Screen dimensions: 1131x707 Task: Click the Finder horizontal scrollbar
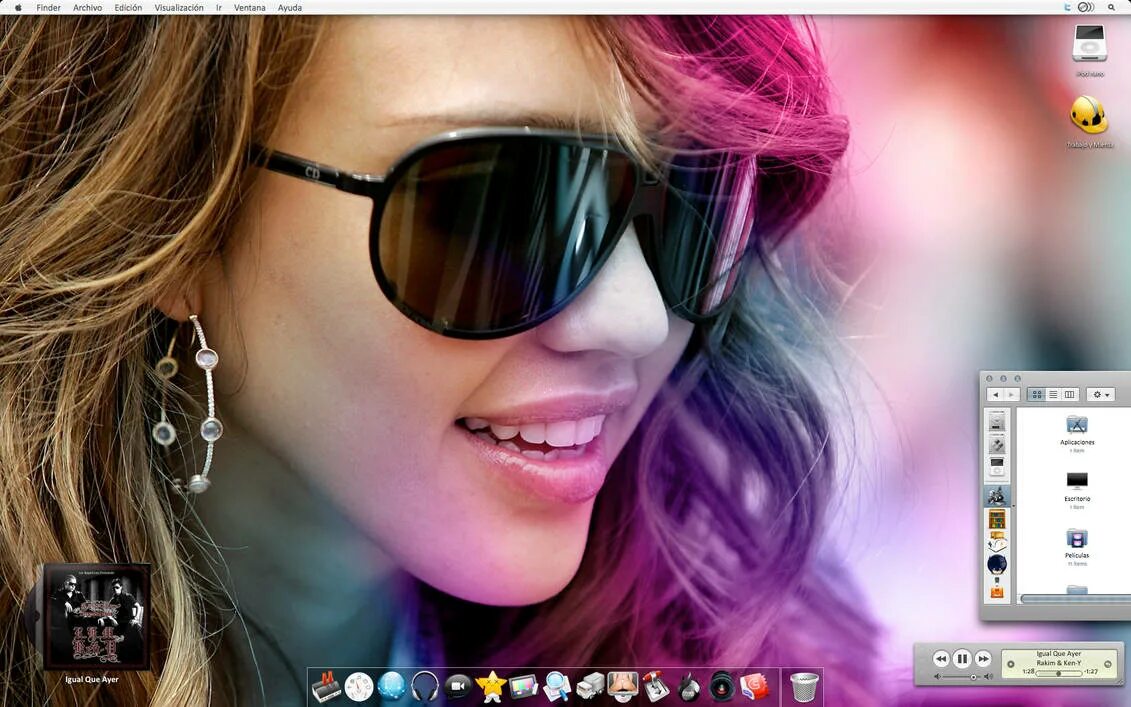1075,599
